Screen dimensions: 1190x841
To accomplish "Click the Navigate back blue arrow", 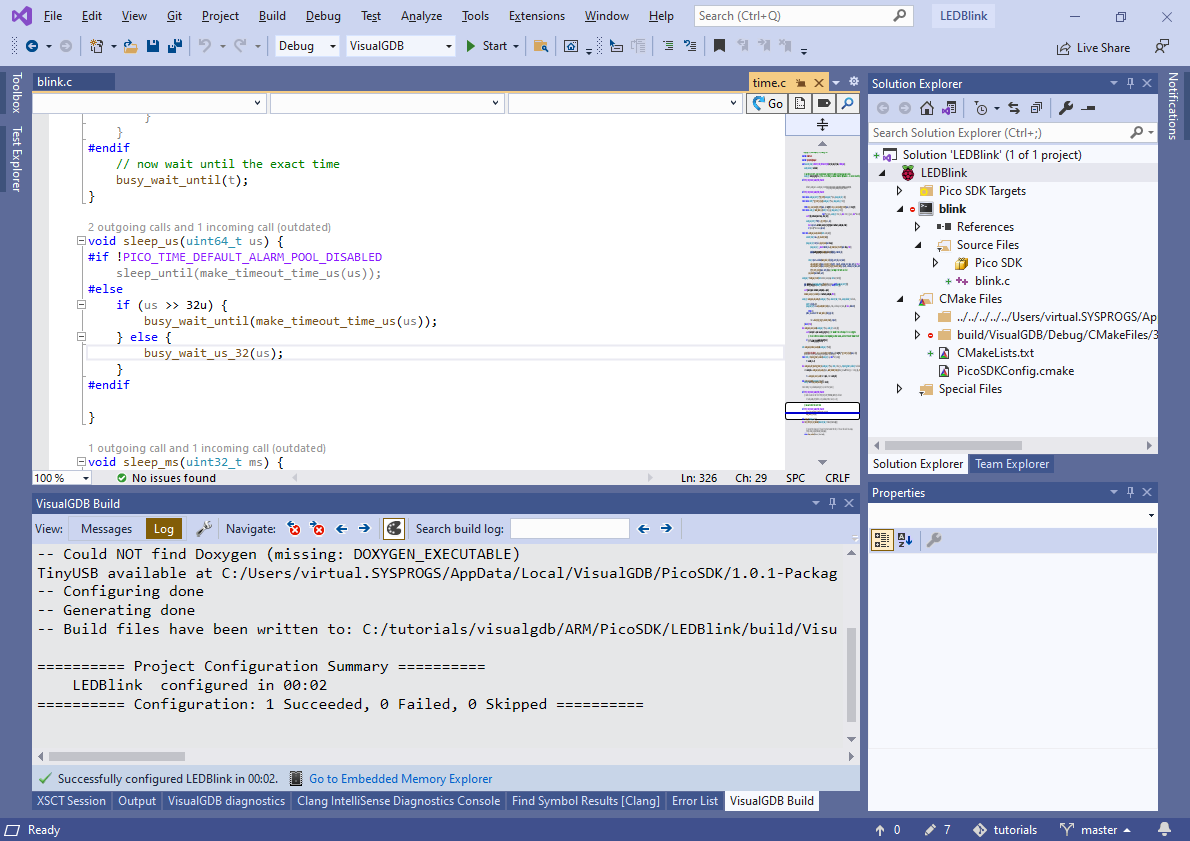I will pyautogui.click(x=342, y=528).
